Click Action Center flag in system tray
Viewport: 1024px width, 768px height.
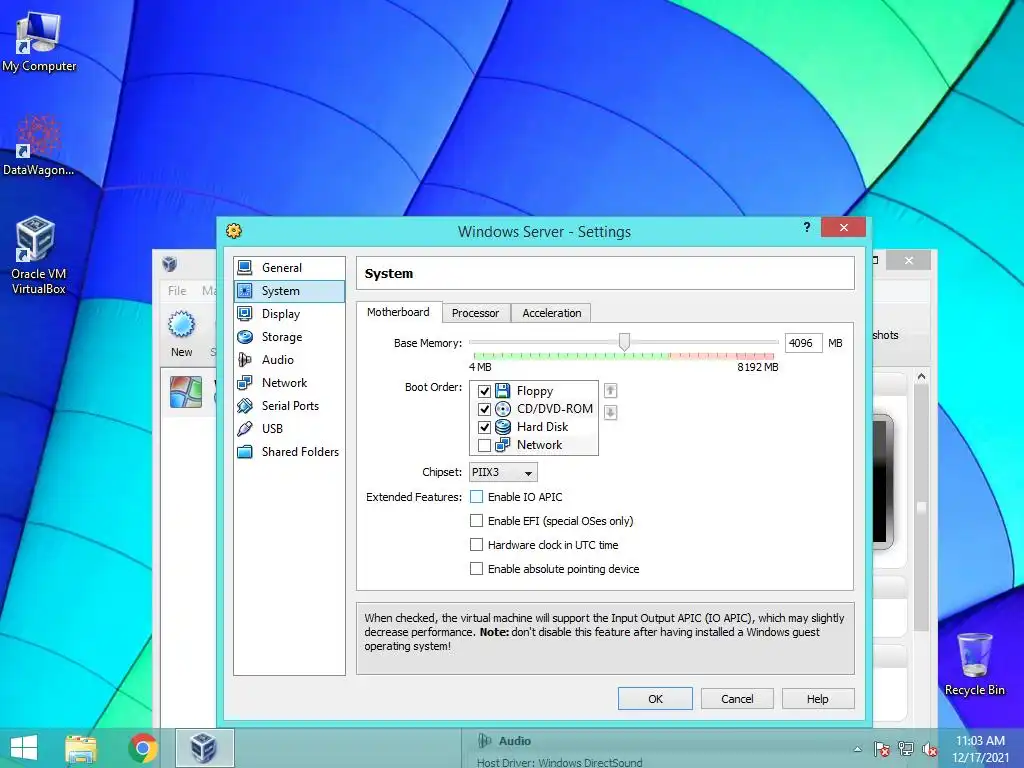tap(882, 749)
